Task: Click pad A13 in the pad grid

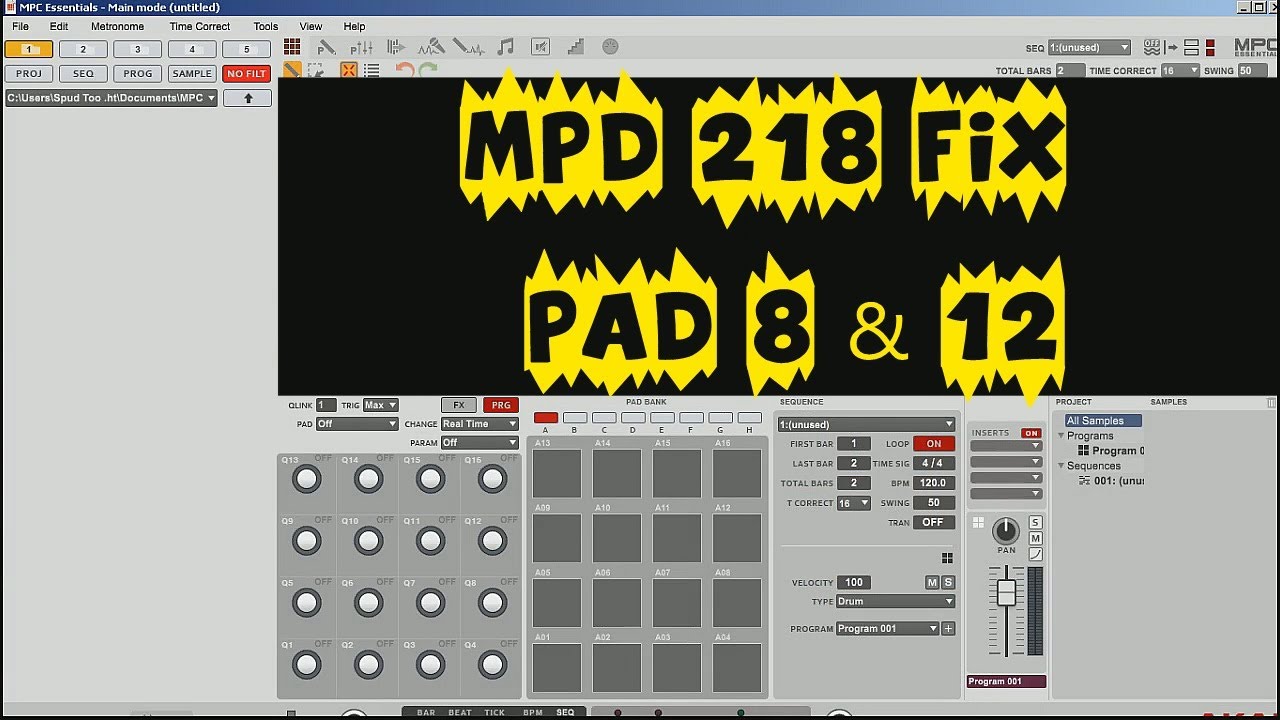Action: (557, 473)
